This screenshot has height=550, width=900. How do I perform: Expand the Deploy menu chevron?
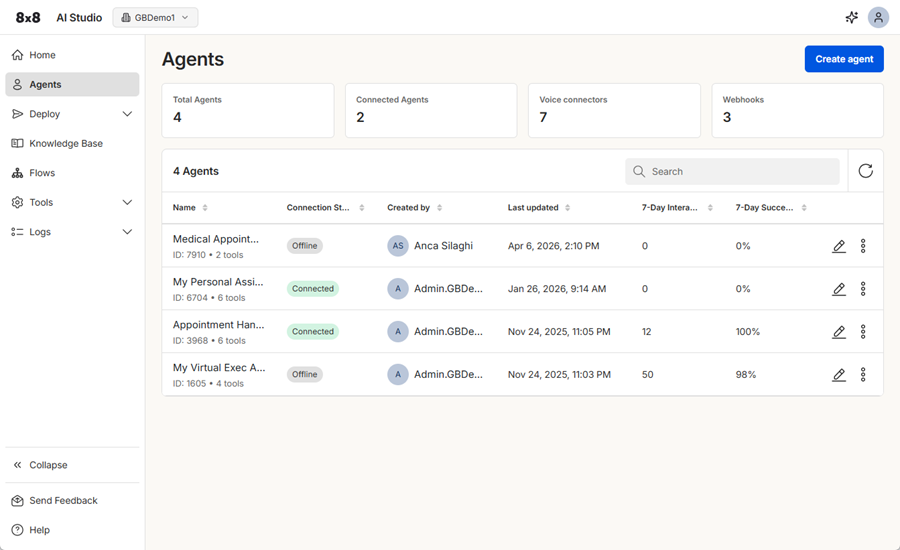coord(127,114)
